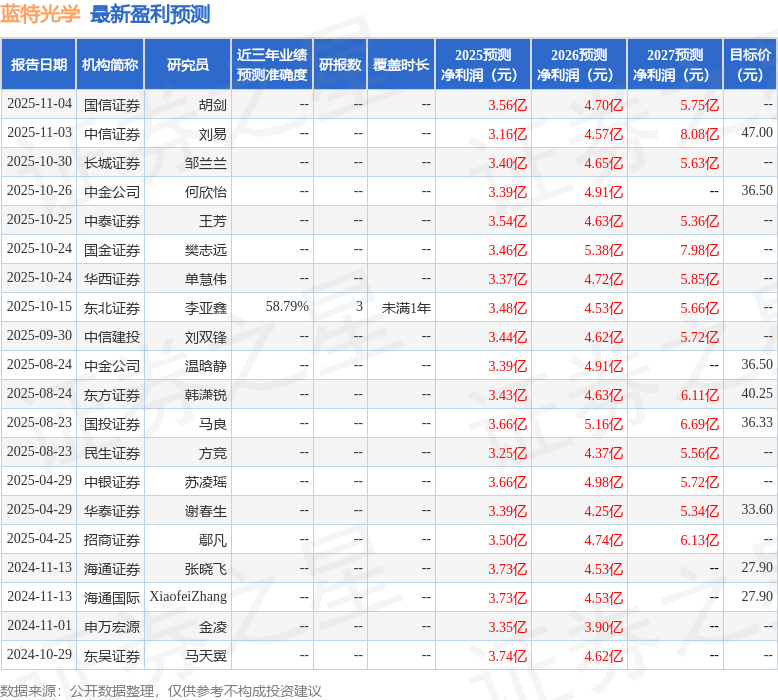Click researcher name 温晗静

click(206, 366)
